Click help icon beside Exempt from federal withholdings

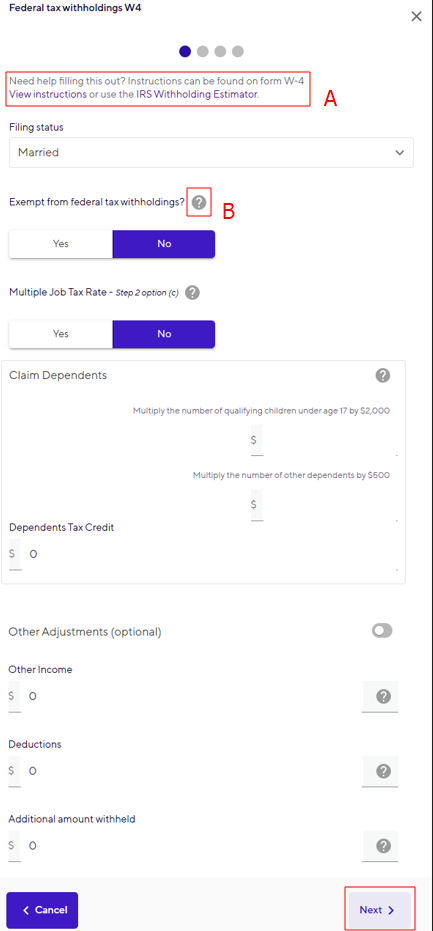point(200,202)
